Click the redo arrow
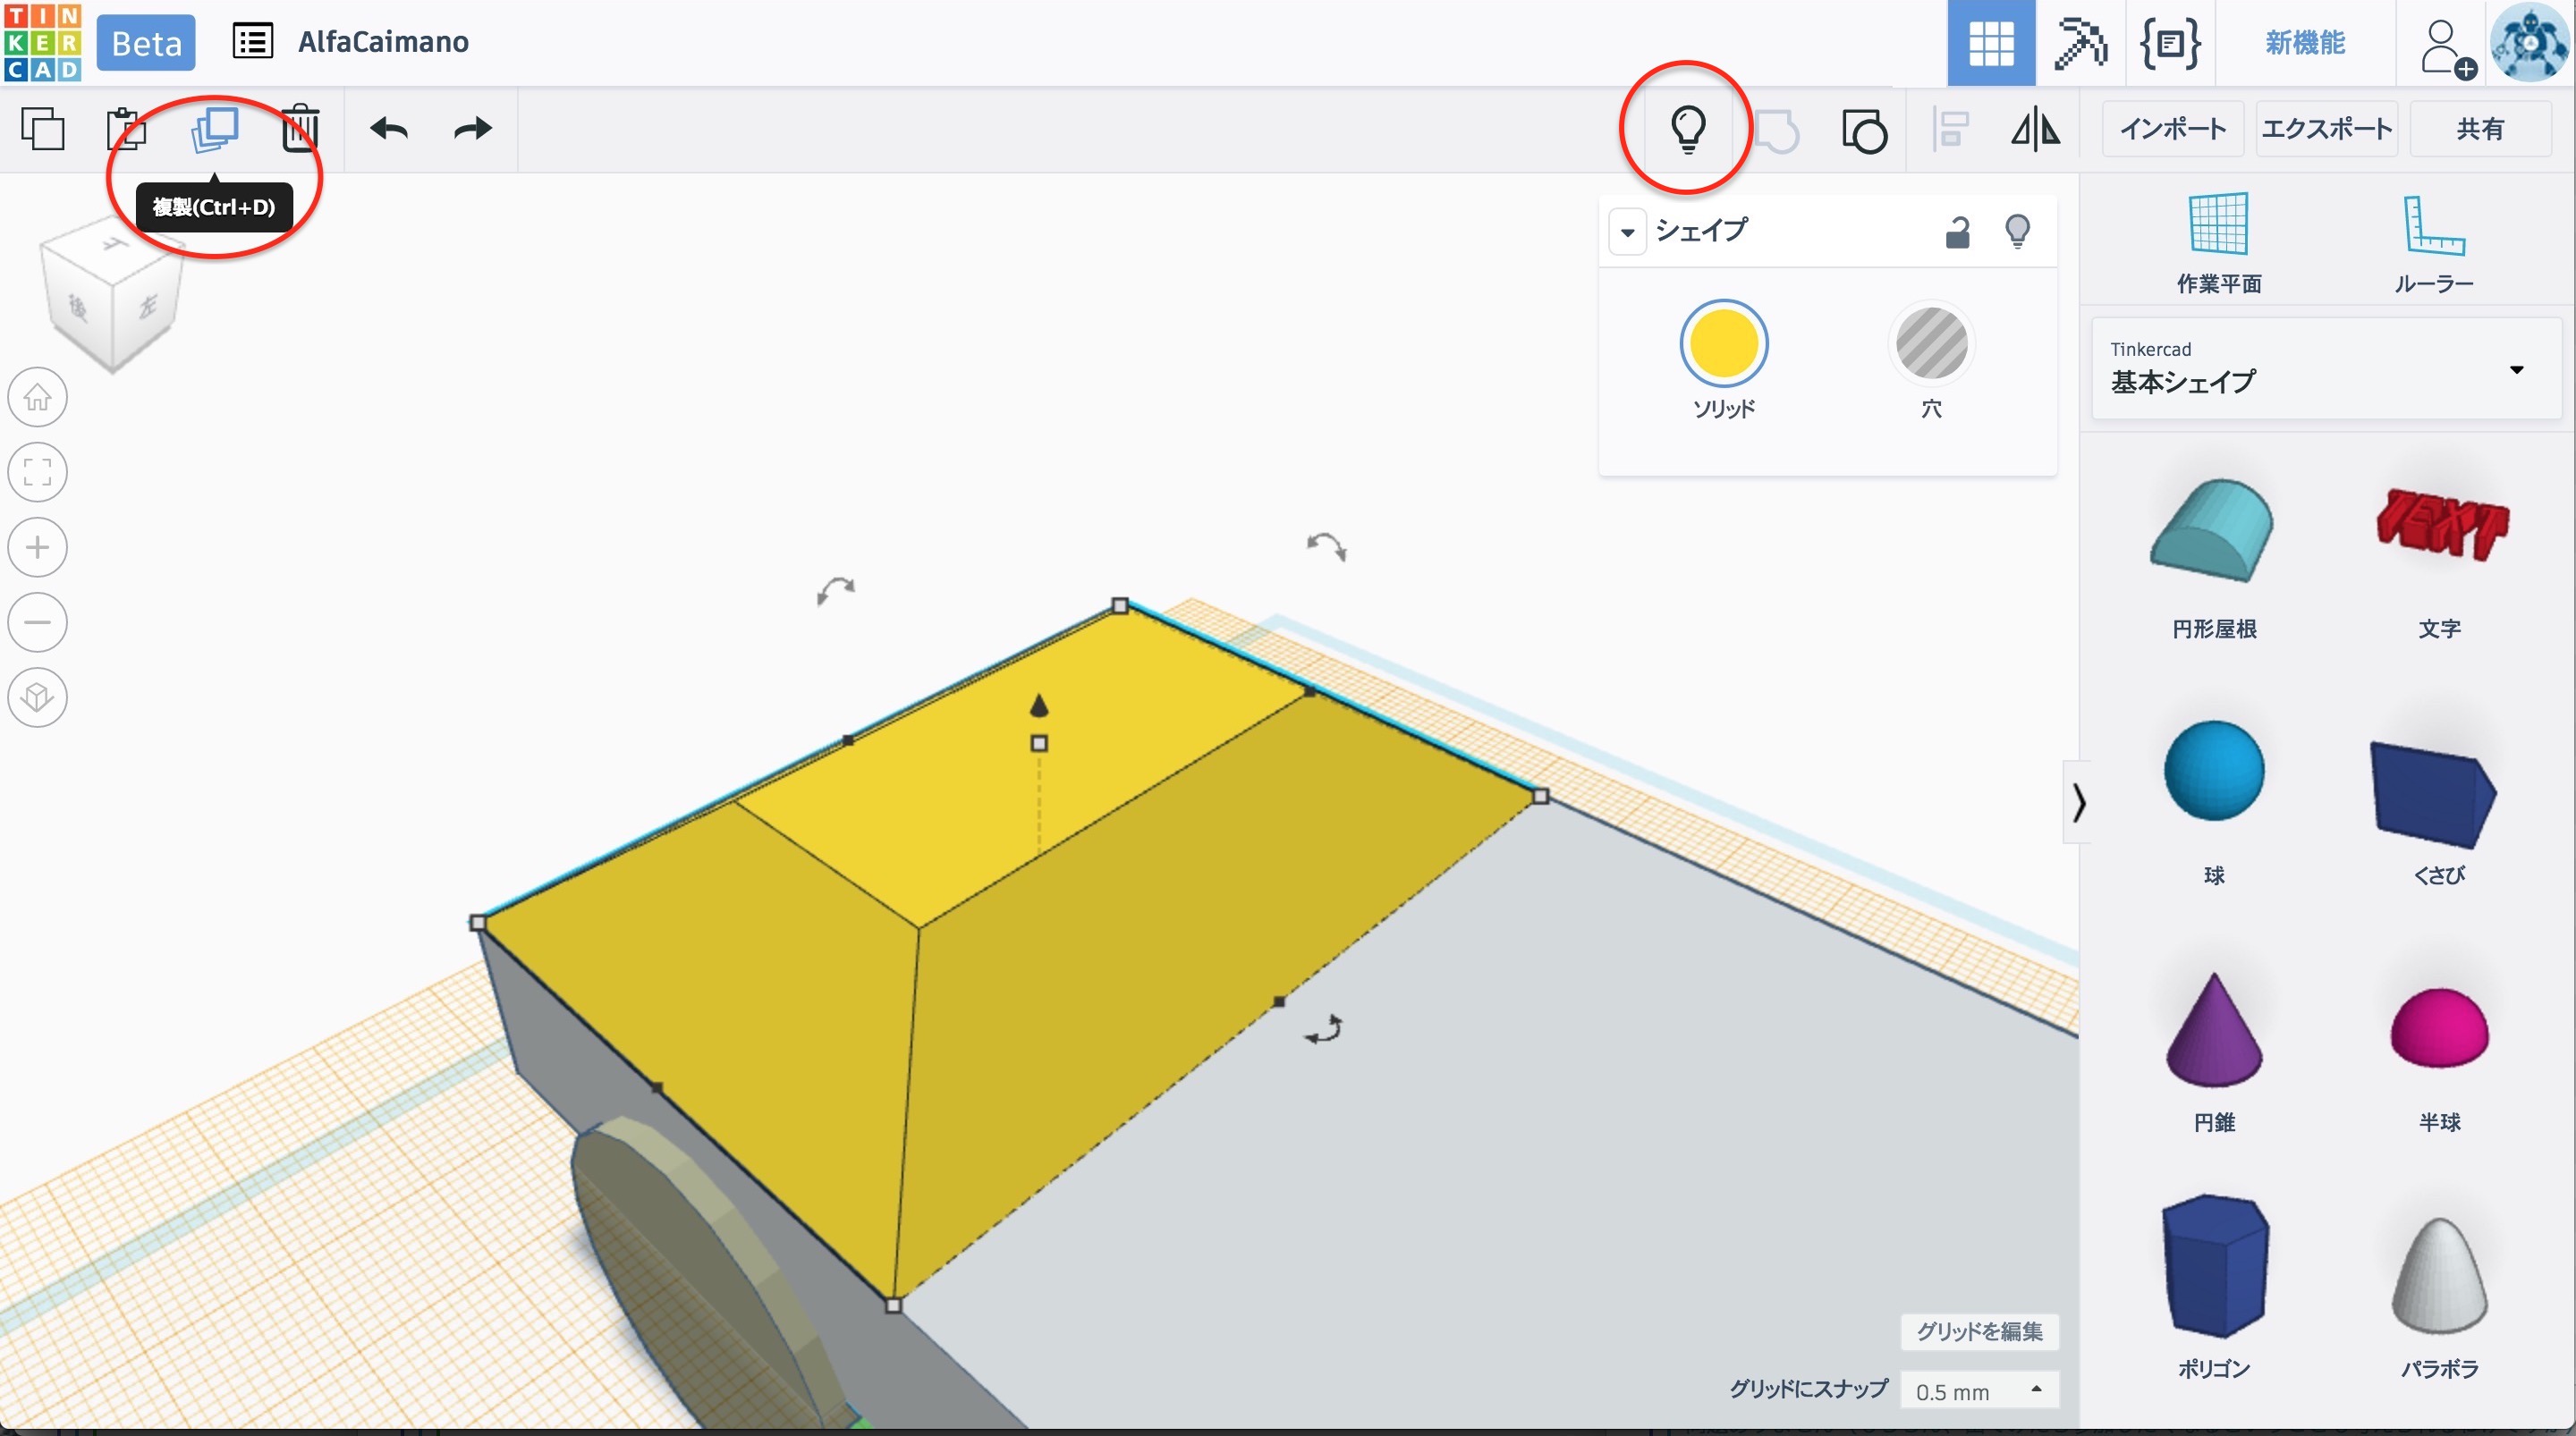Screen dimensions: 2576x1436 pyautogui.click(x=472, y=129)
